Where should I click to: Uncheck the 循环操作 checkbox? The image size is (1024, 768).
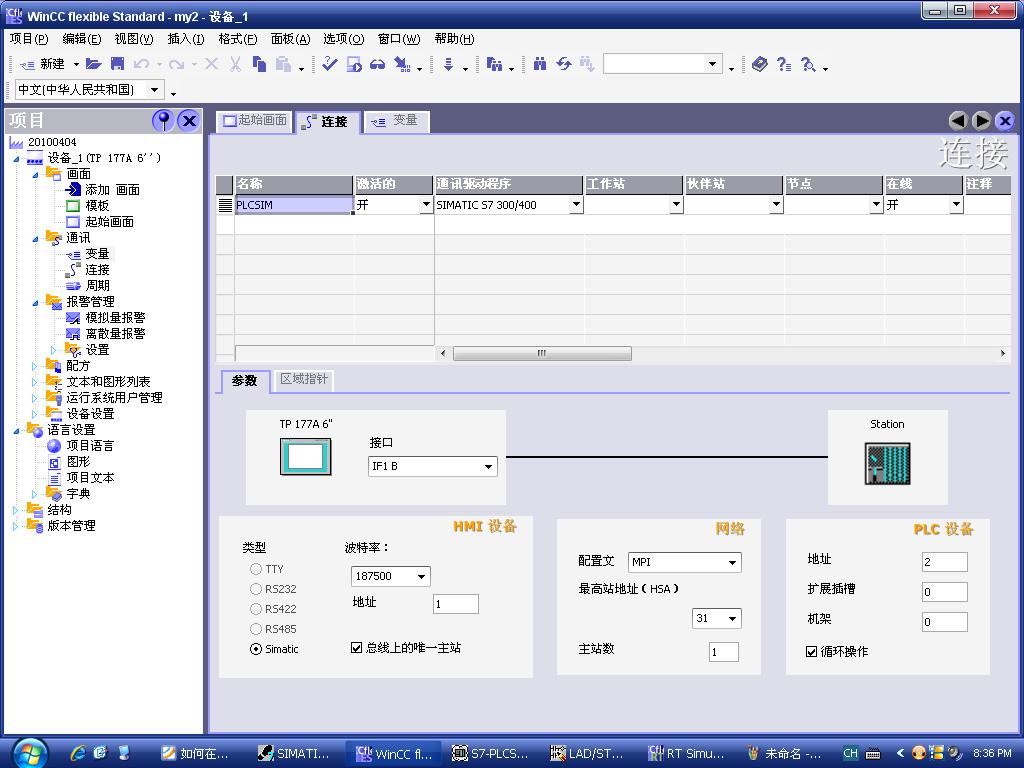click(x=812, y=651)
